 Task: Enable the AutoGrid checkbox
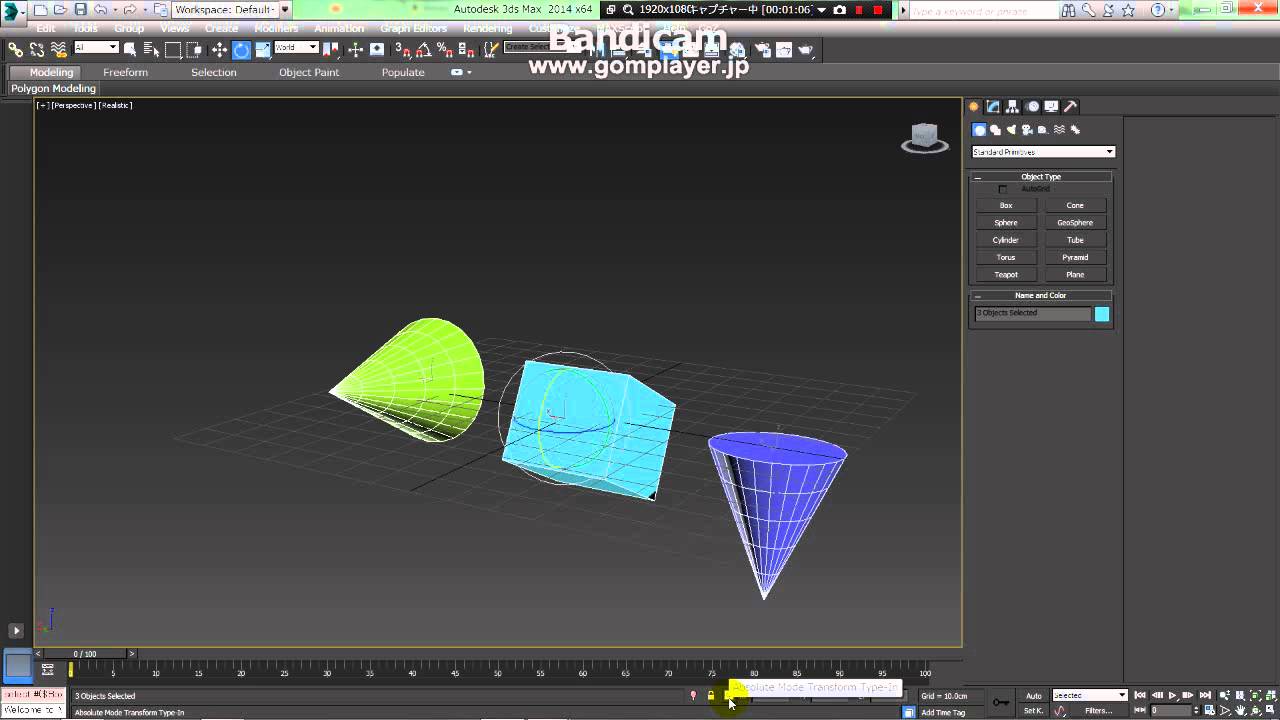tap(1003, 189)
